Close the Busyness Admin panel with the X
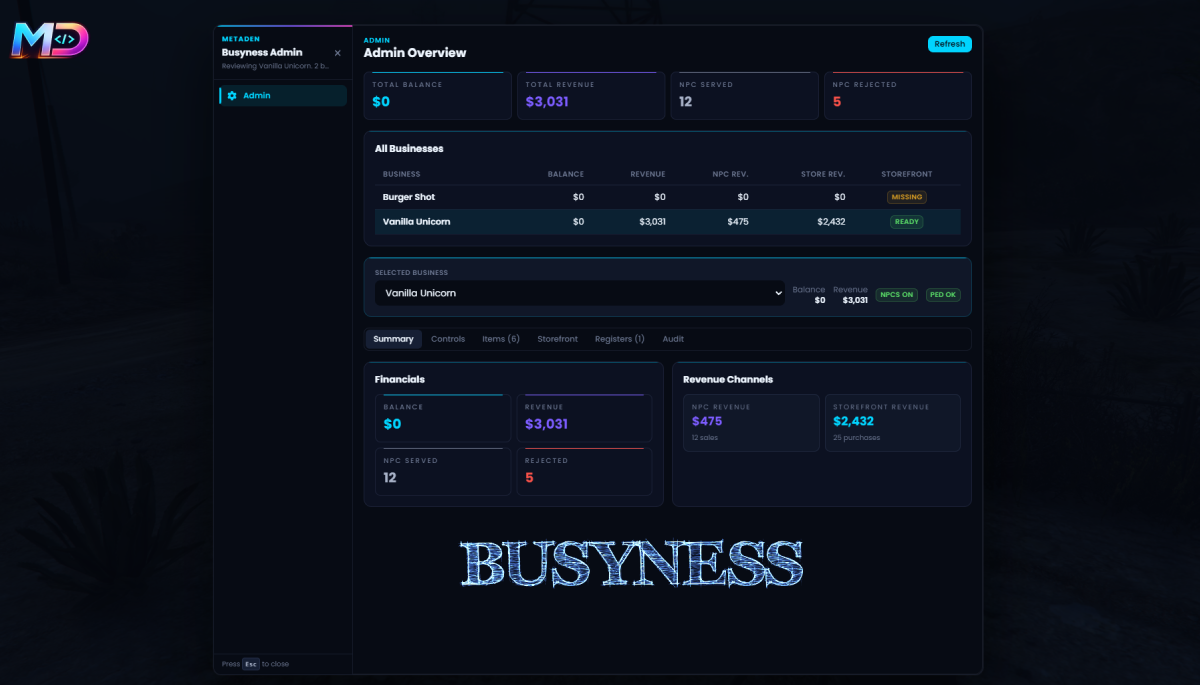Viewport: 1200px width, 685px height. tap(336, 52)
